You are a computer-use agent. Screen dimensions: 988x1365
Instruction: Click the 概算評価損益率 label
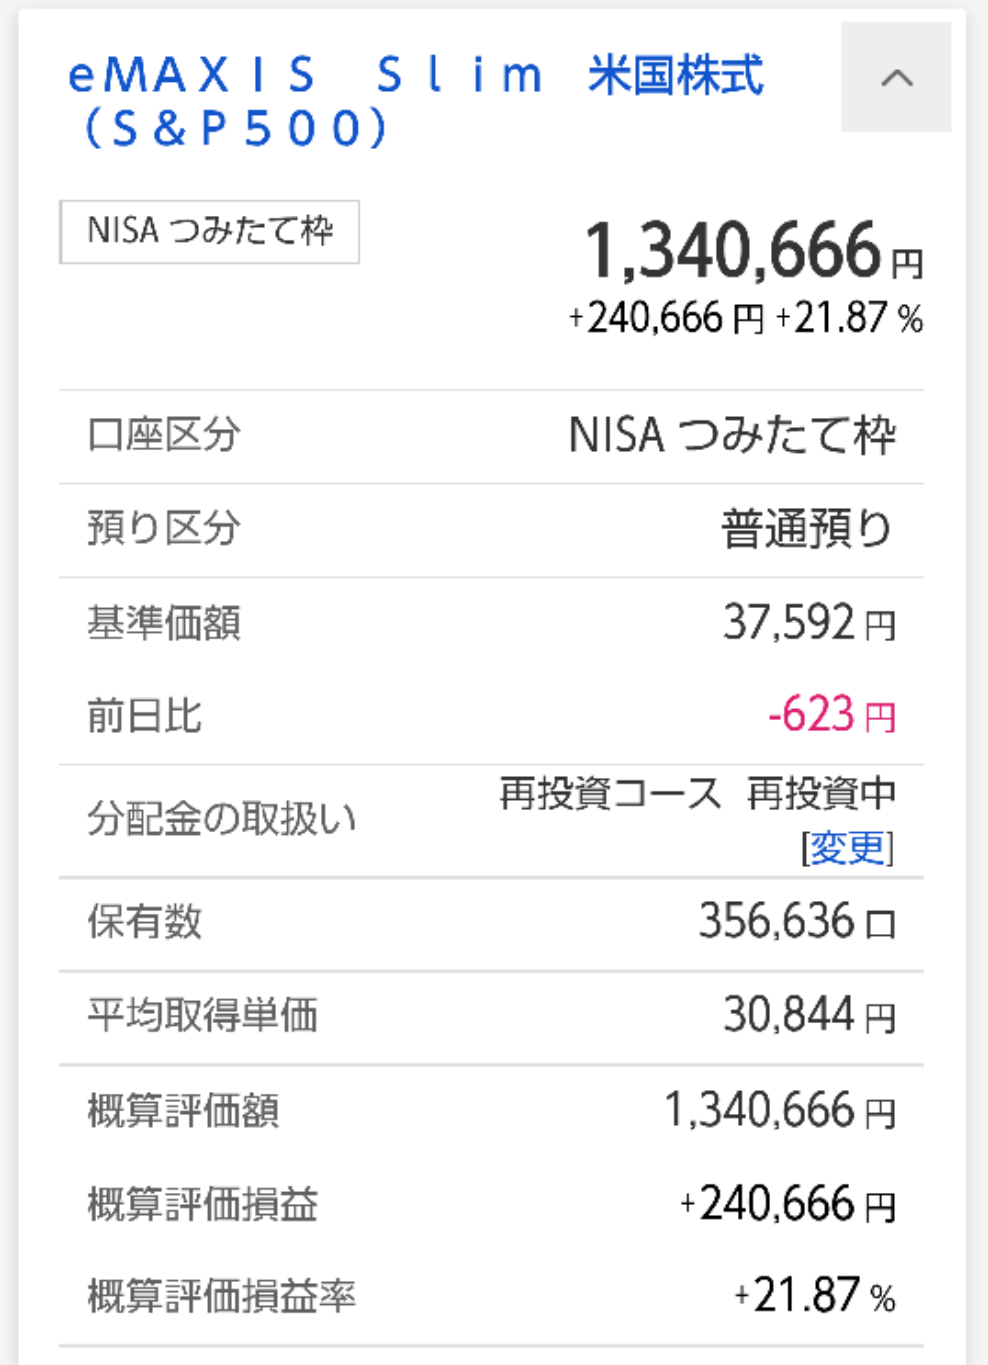tap(221, 1297)
